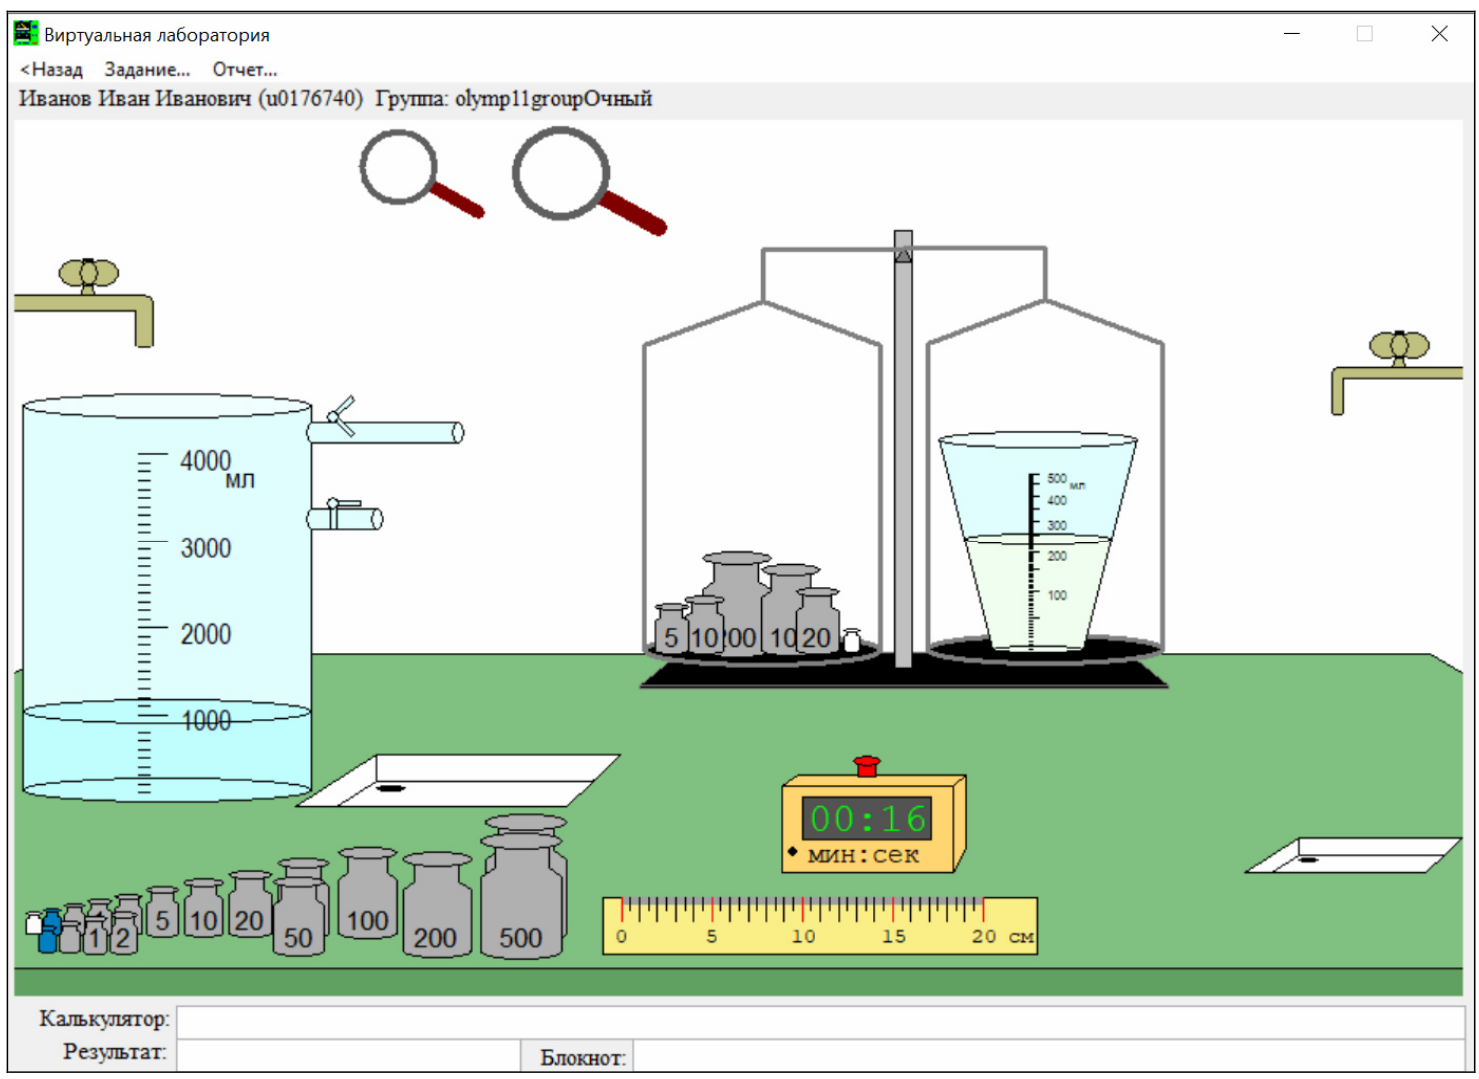The height and width of the screenshot is (1079, 1479).
Task: Focus the Калькулятор input field
Action: (820, 1021)
